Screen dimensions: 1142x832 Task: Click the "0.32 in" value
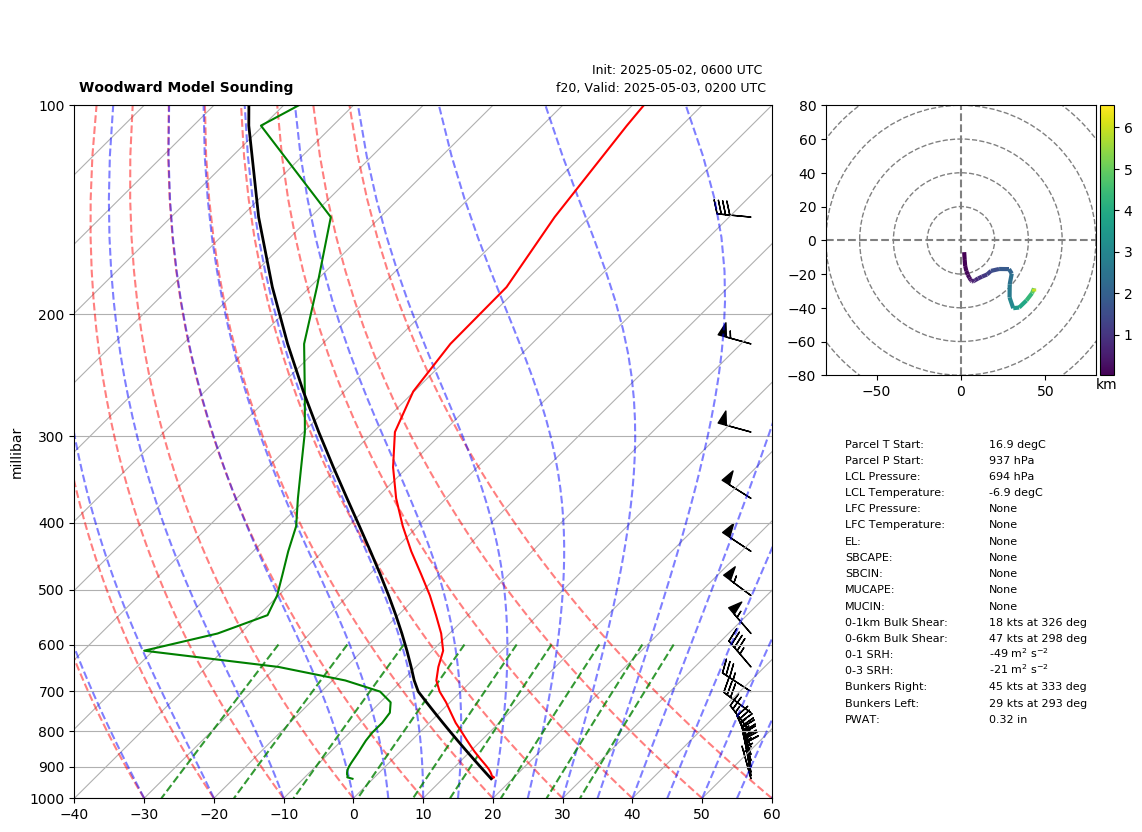[1007, 719]
